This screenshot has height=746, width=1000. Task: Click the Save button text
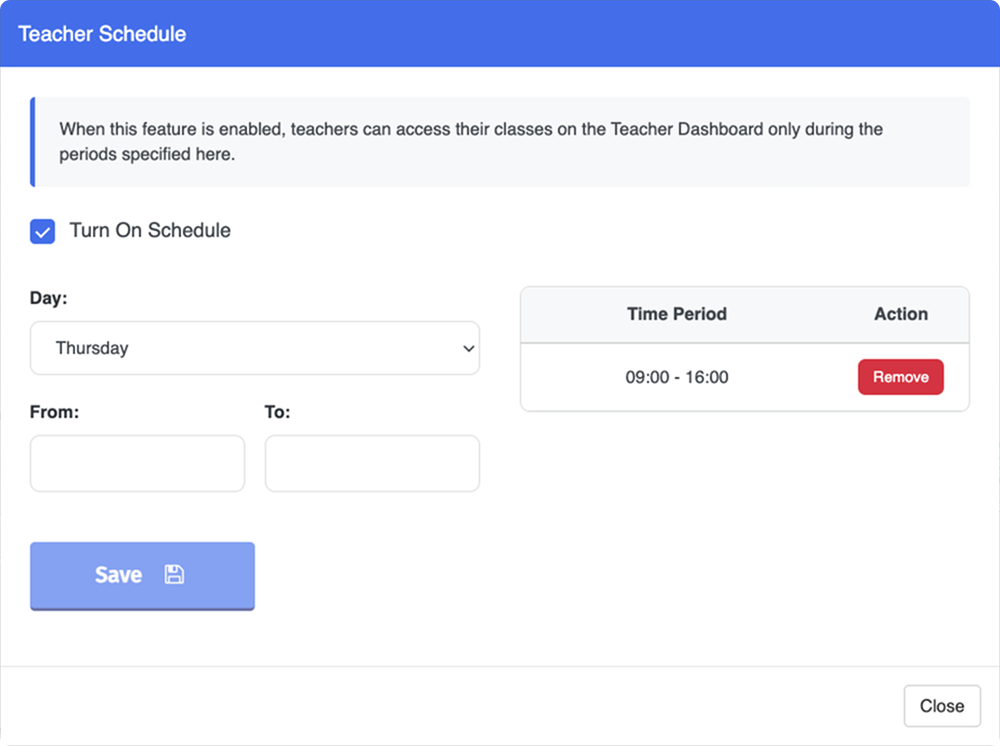coord(119,575)
